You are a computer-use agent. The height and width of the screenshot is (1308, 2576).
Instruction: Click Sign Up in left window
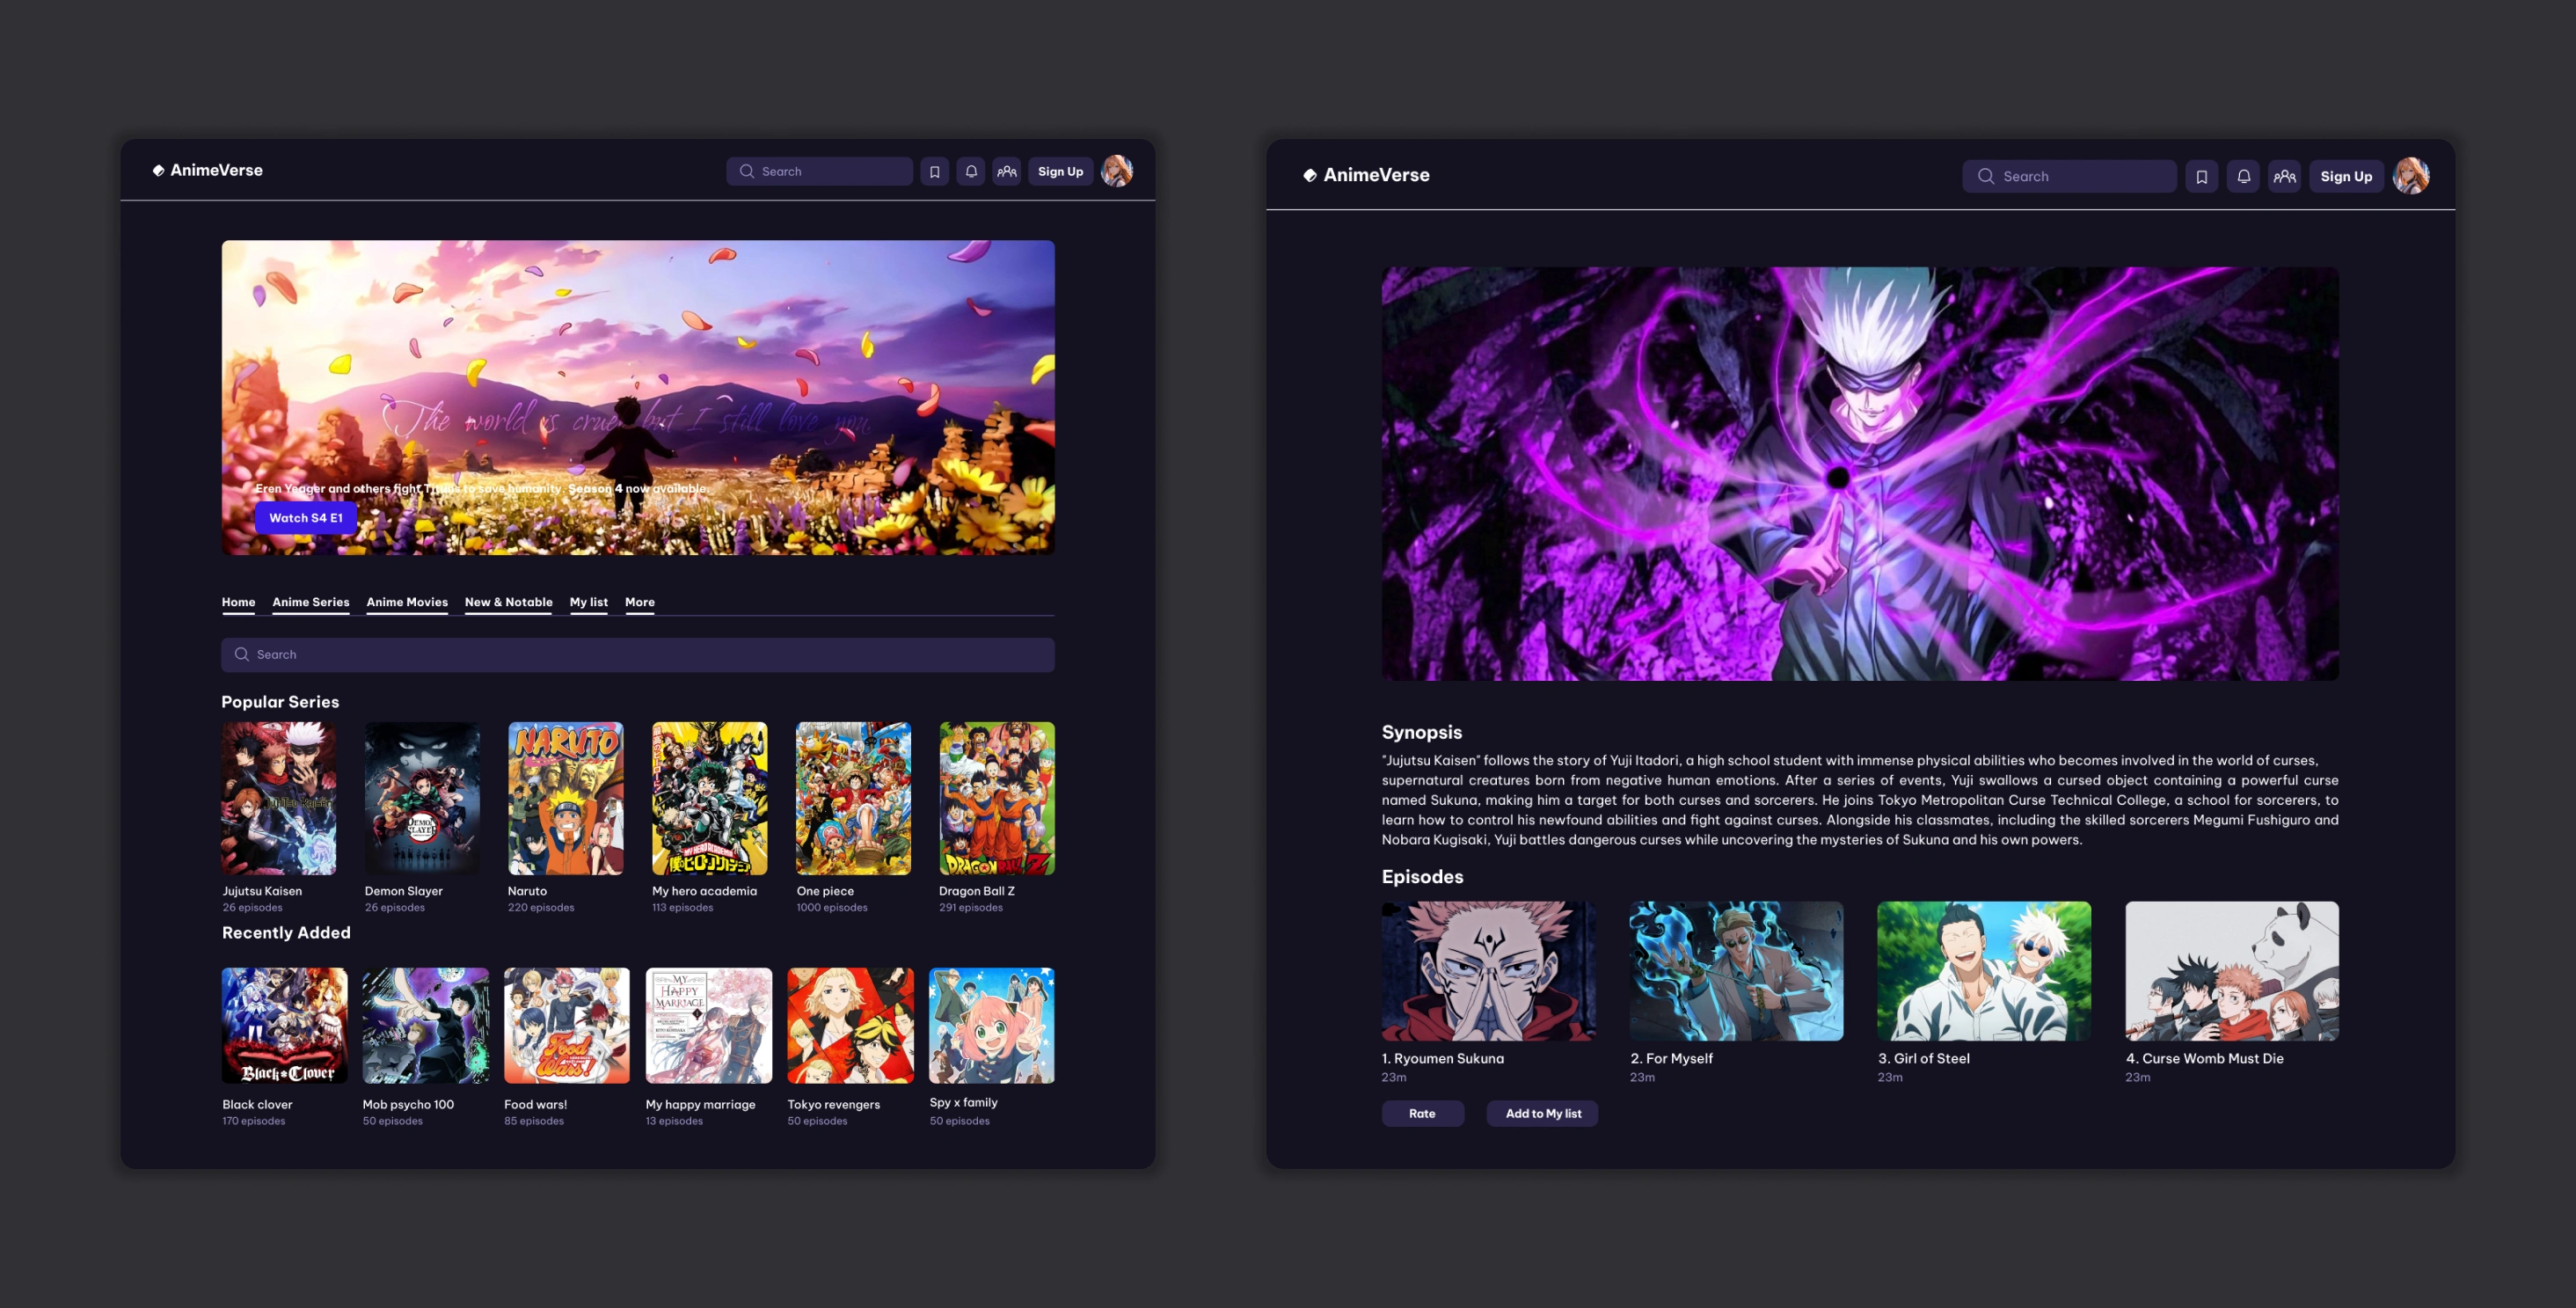click(x=1060, y=172)
